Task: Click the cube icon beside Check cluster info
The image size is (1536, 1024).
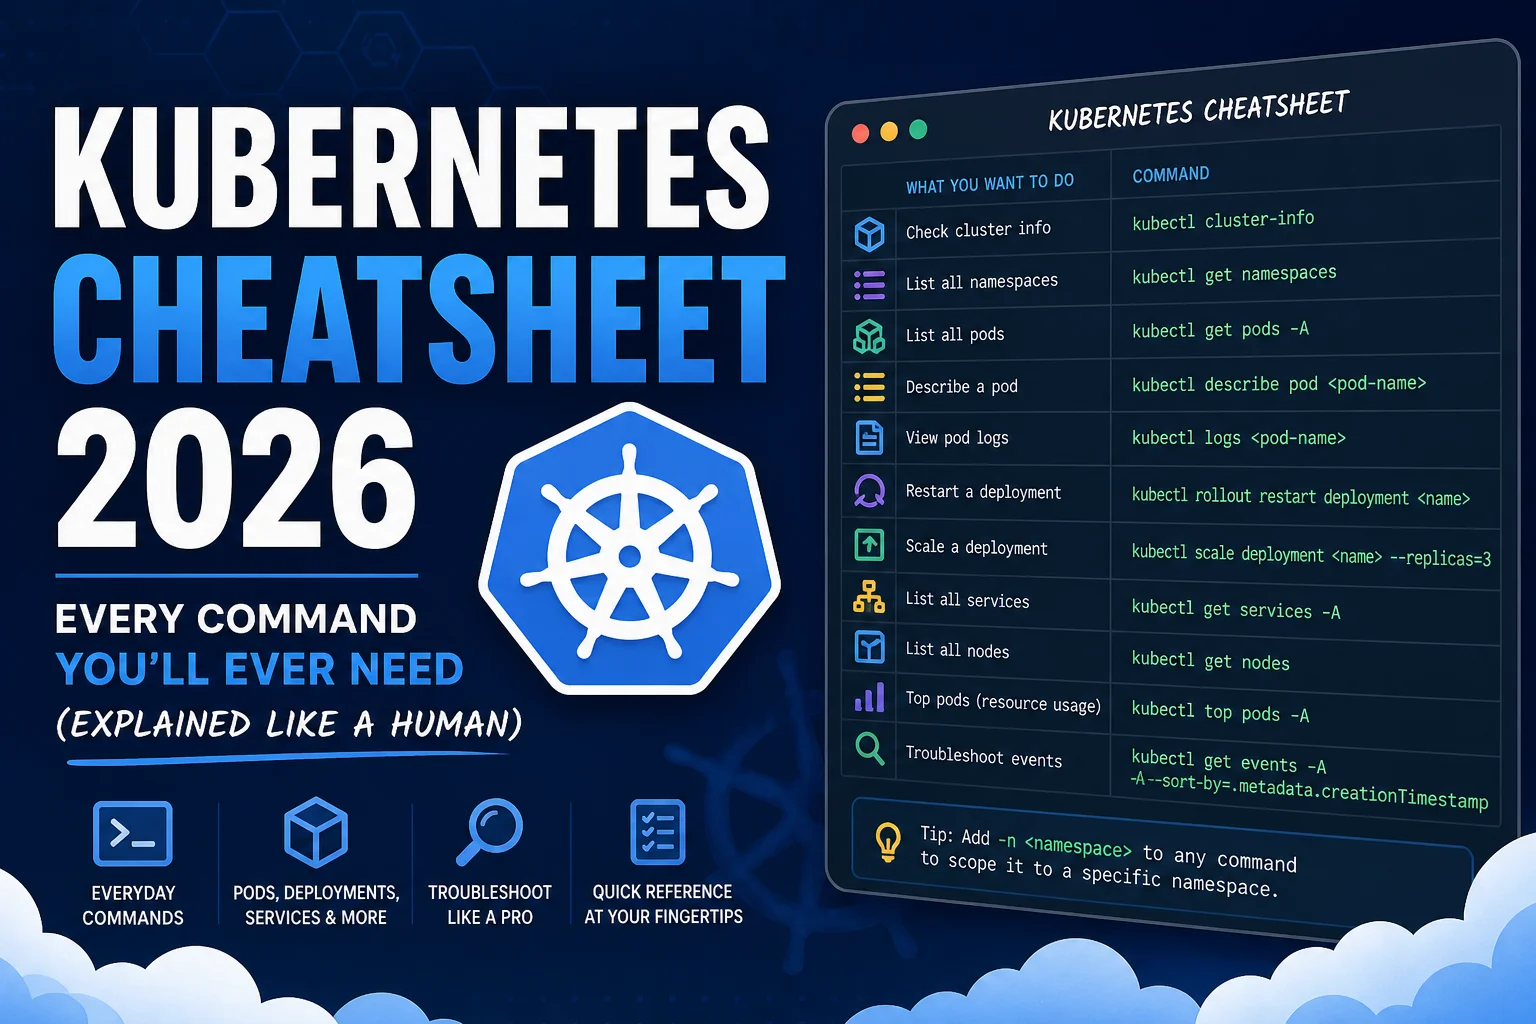Action: click(x=869, y=234)
